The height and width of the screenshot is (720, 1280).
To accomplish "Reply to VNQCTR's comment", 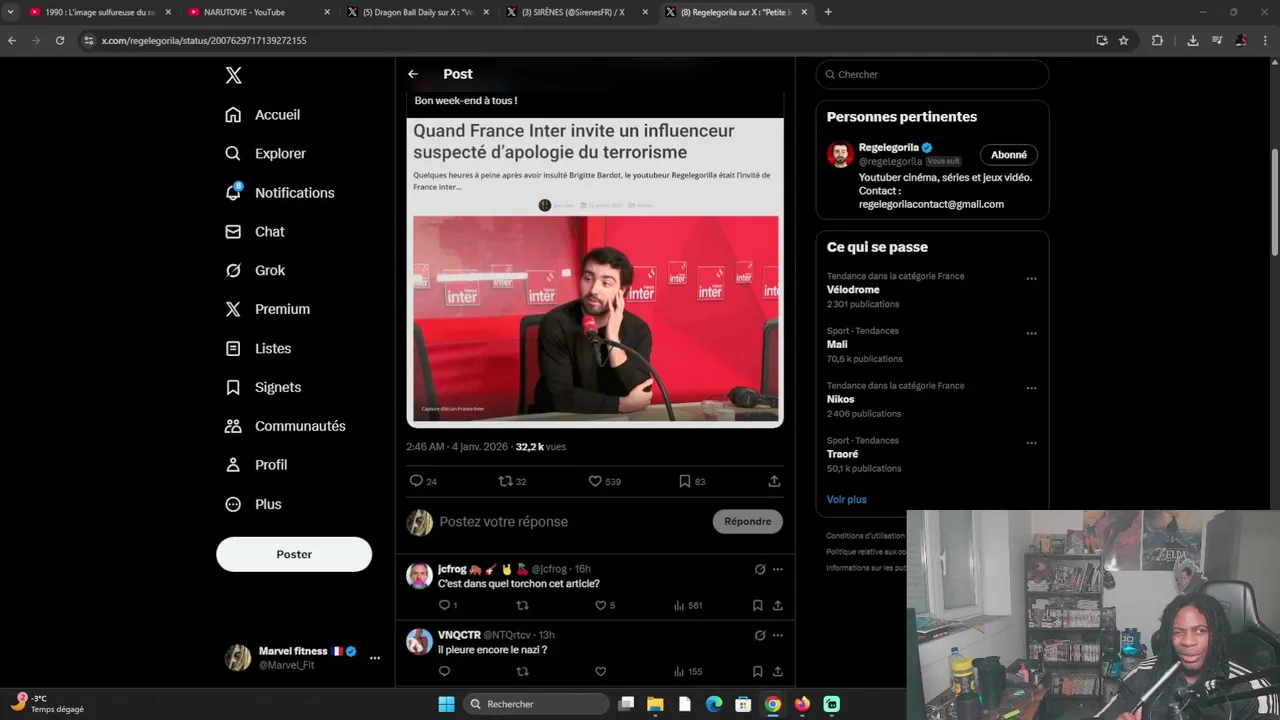I will pyautogui.click(x=445, y=672).
